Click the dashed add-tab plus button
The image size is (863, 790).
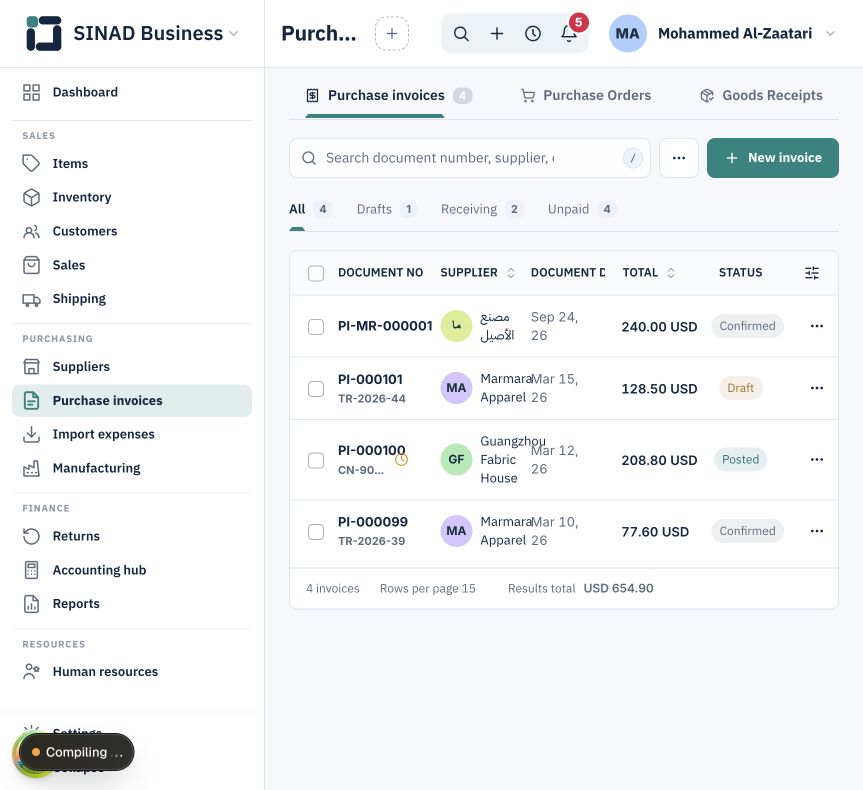(x=392, y=34)
